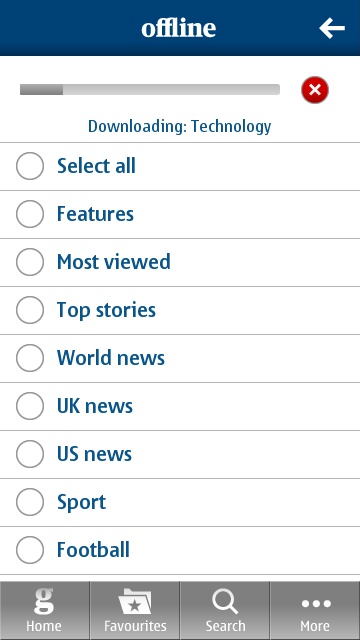Image resolution: width=360 pixels, height=640 pixels.
Task: Check the Sport section circle
Action: click(30, 502)
